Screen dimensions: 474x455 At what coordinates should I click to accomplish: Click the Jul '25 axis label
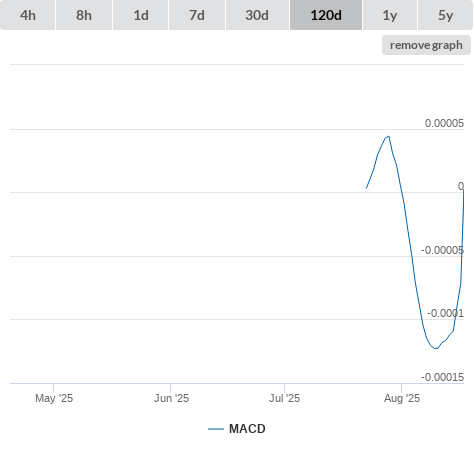coord(284,398)
